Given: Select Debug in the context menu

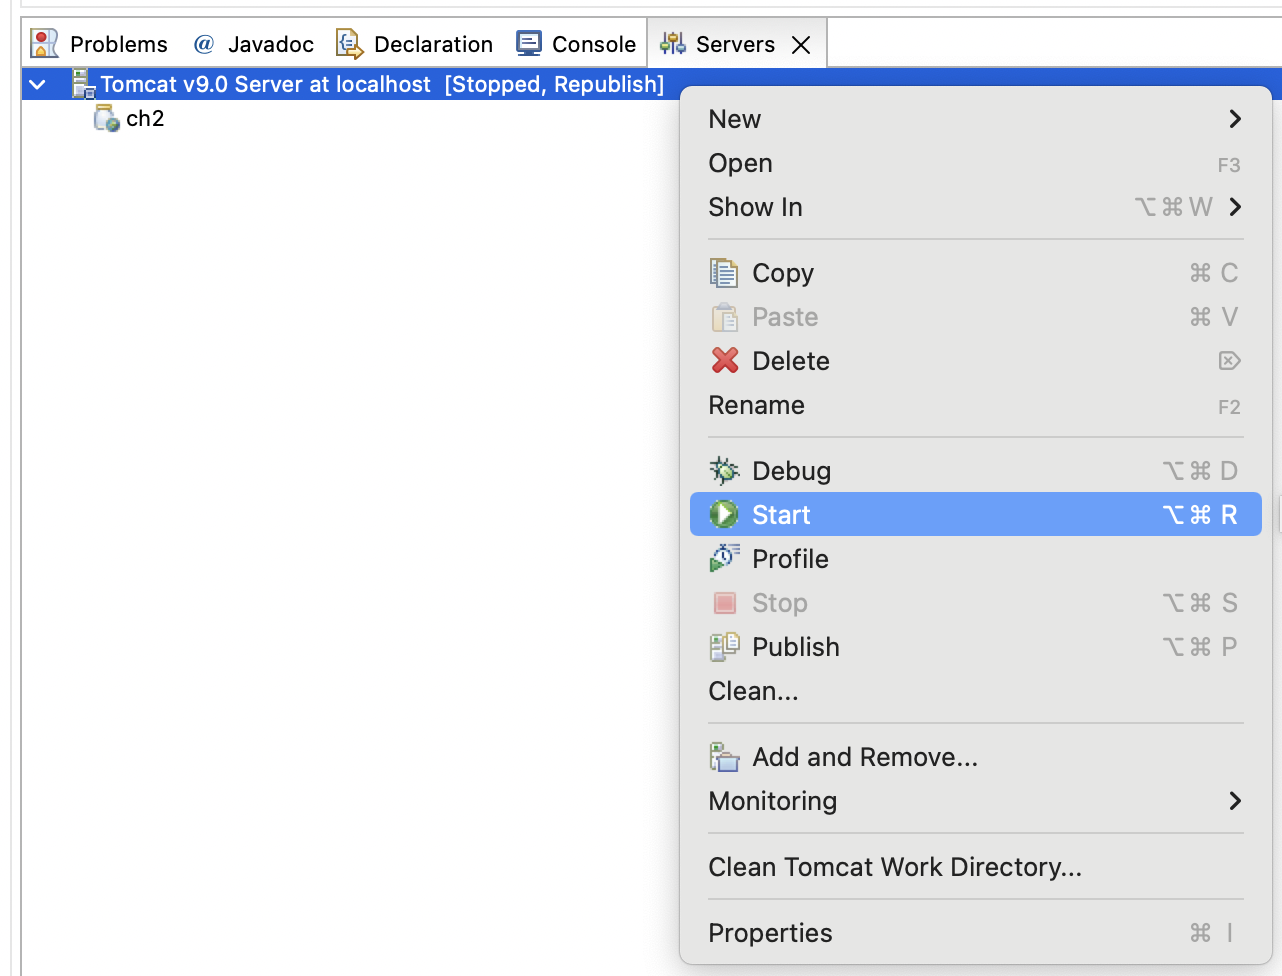Looking at the screenshot, I should tap(975, 471).
